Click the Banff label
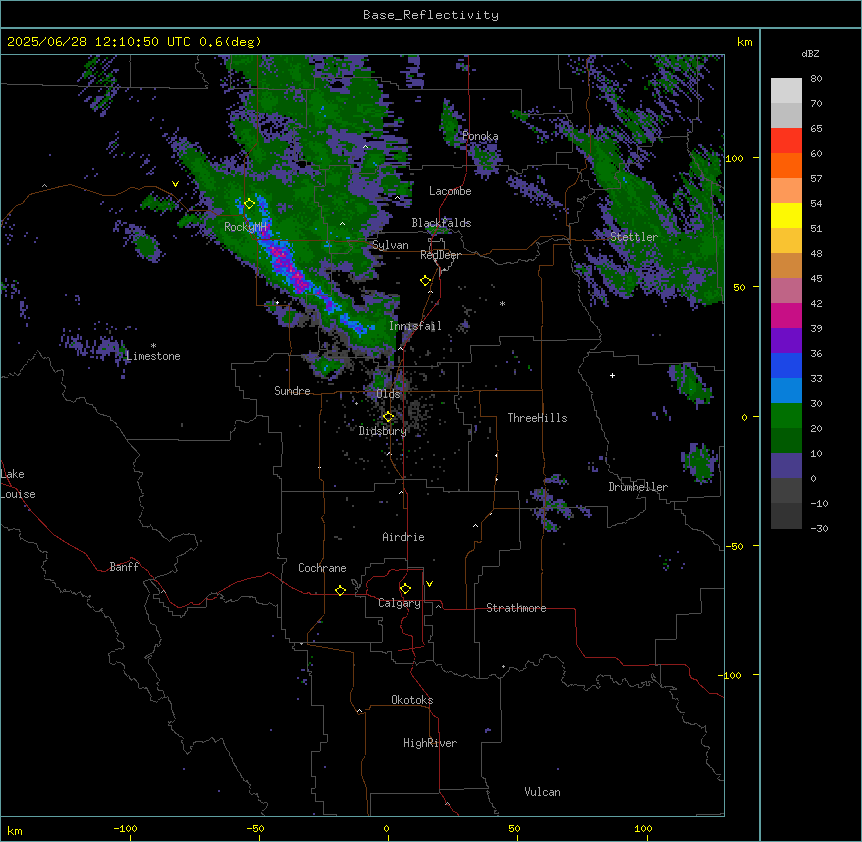 [x=124, y=567]
